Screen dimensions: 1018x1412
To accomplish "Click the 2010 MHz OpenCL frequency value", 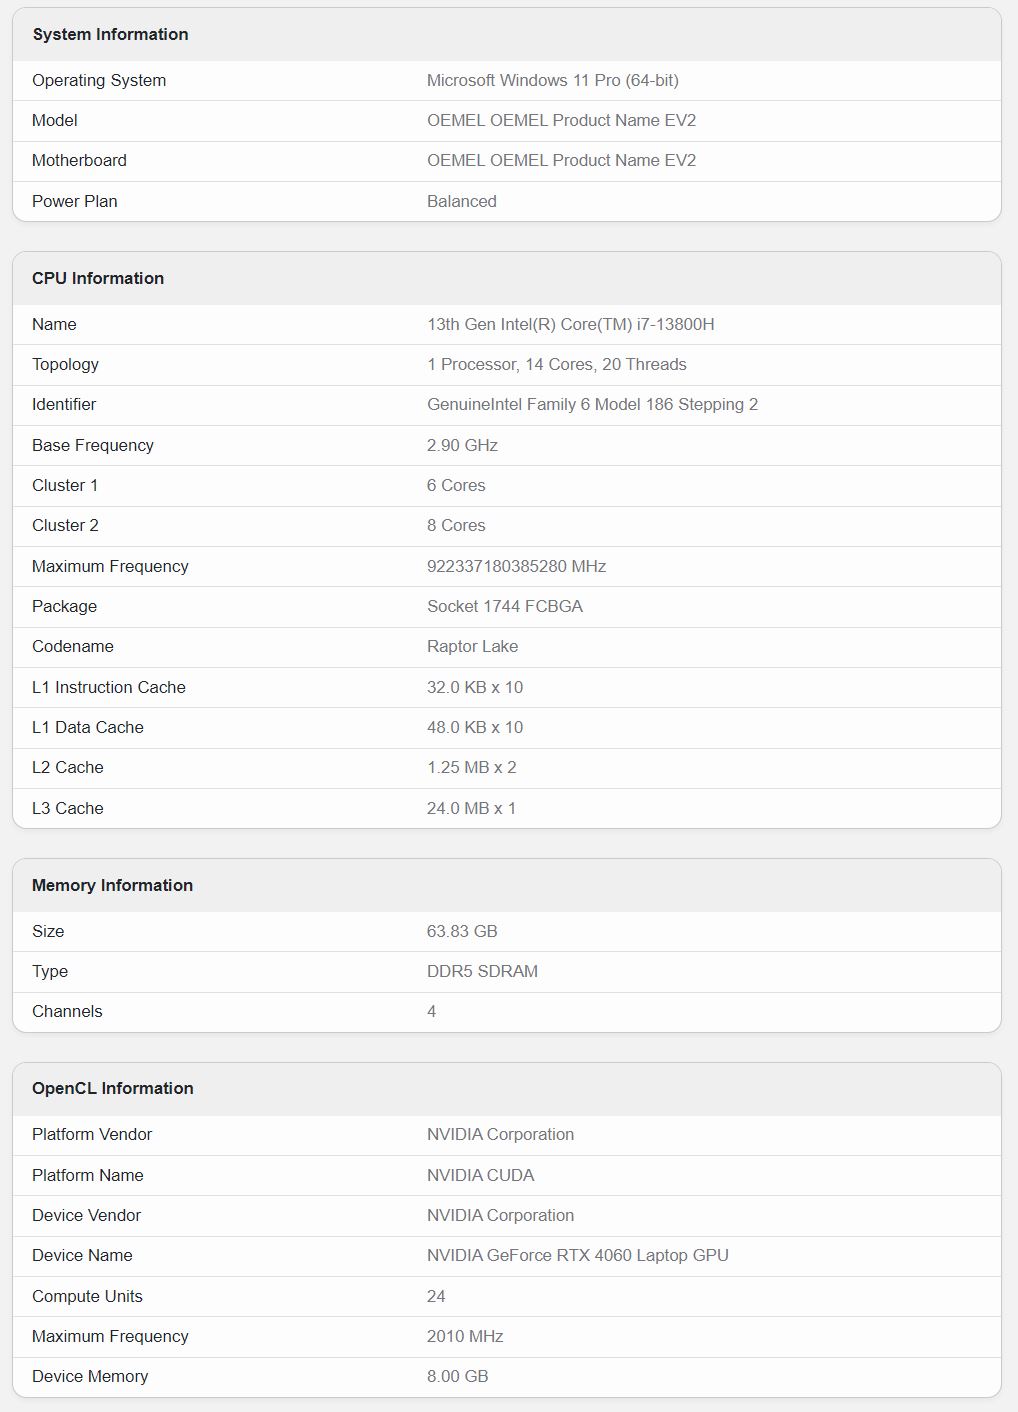I will click(x=465, y=1336).
